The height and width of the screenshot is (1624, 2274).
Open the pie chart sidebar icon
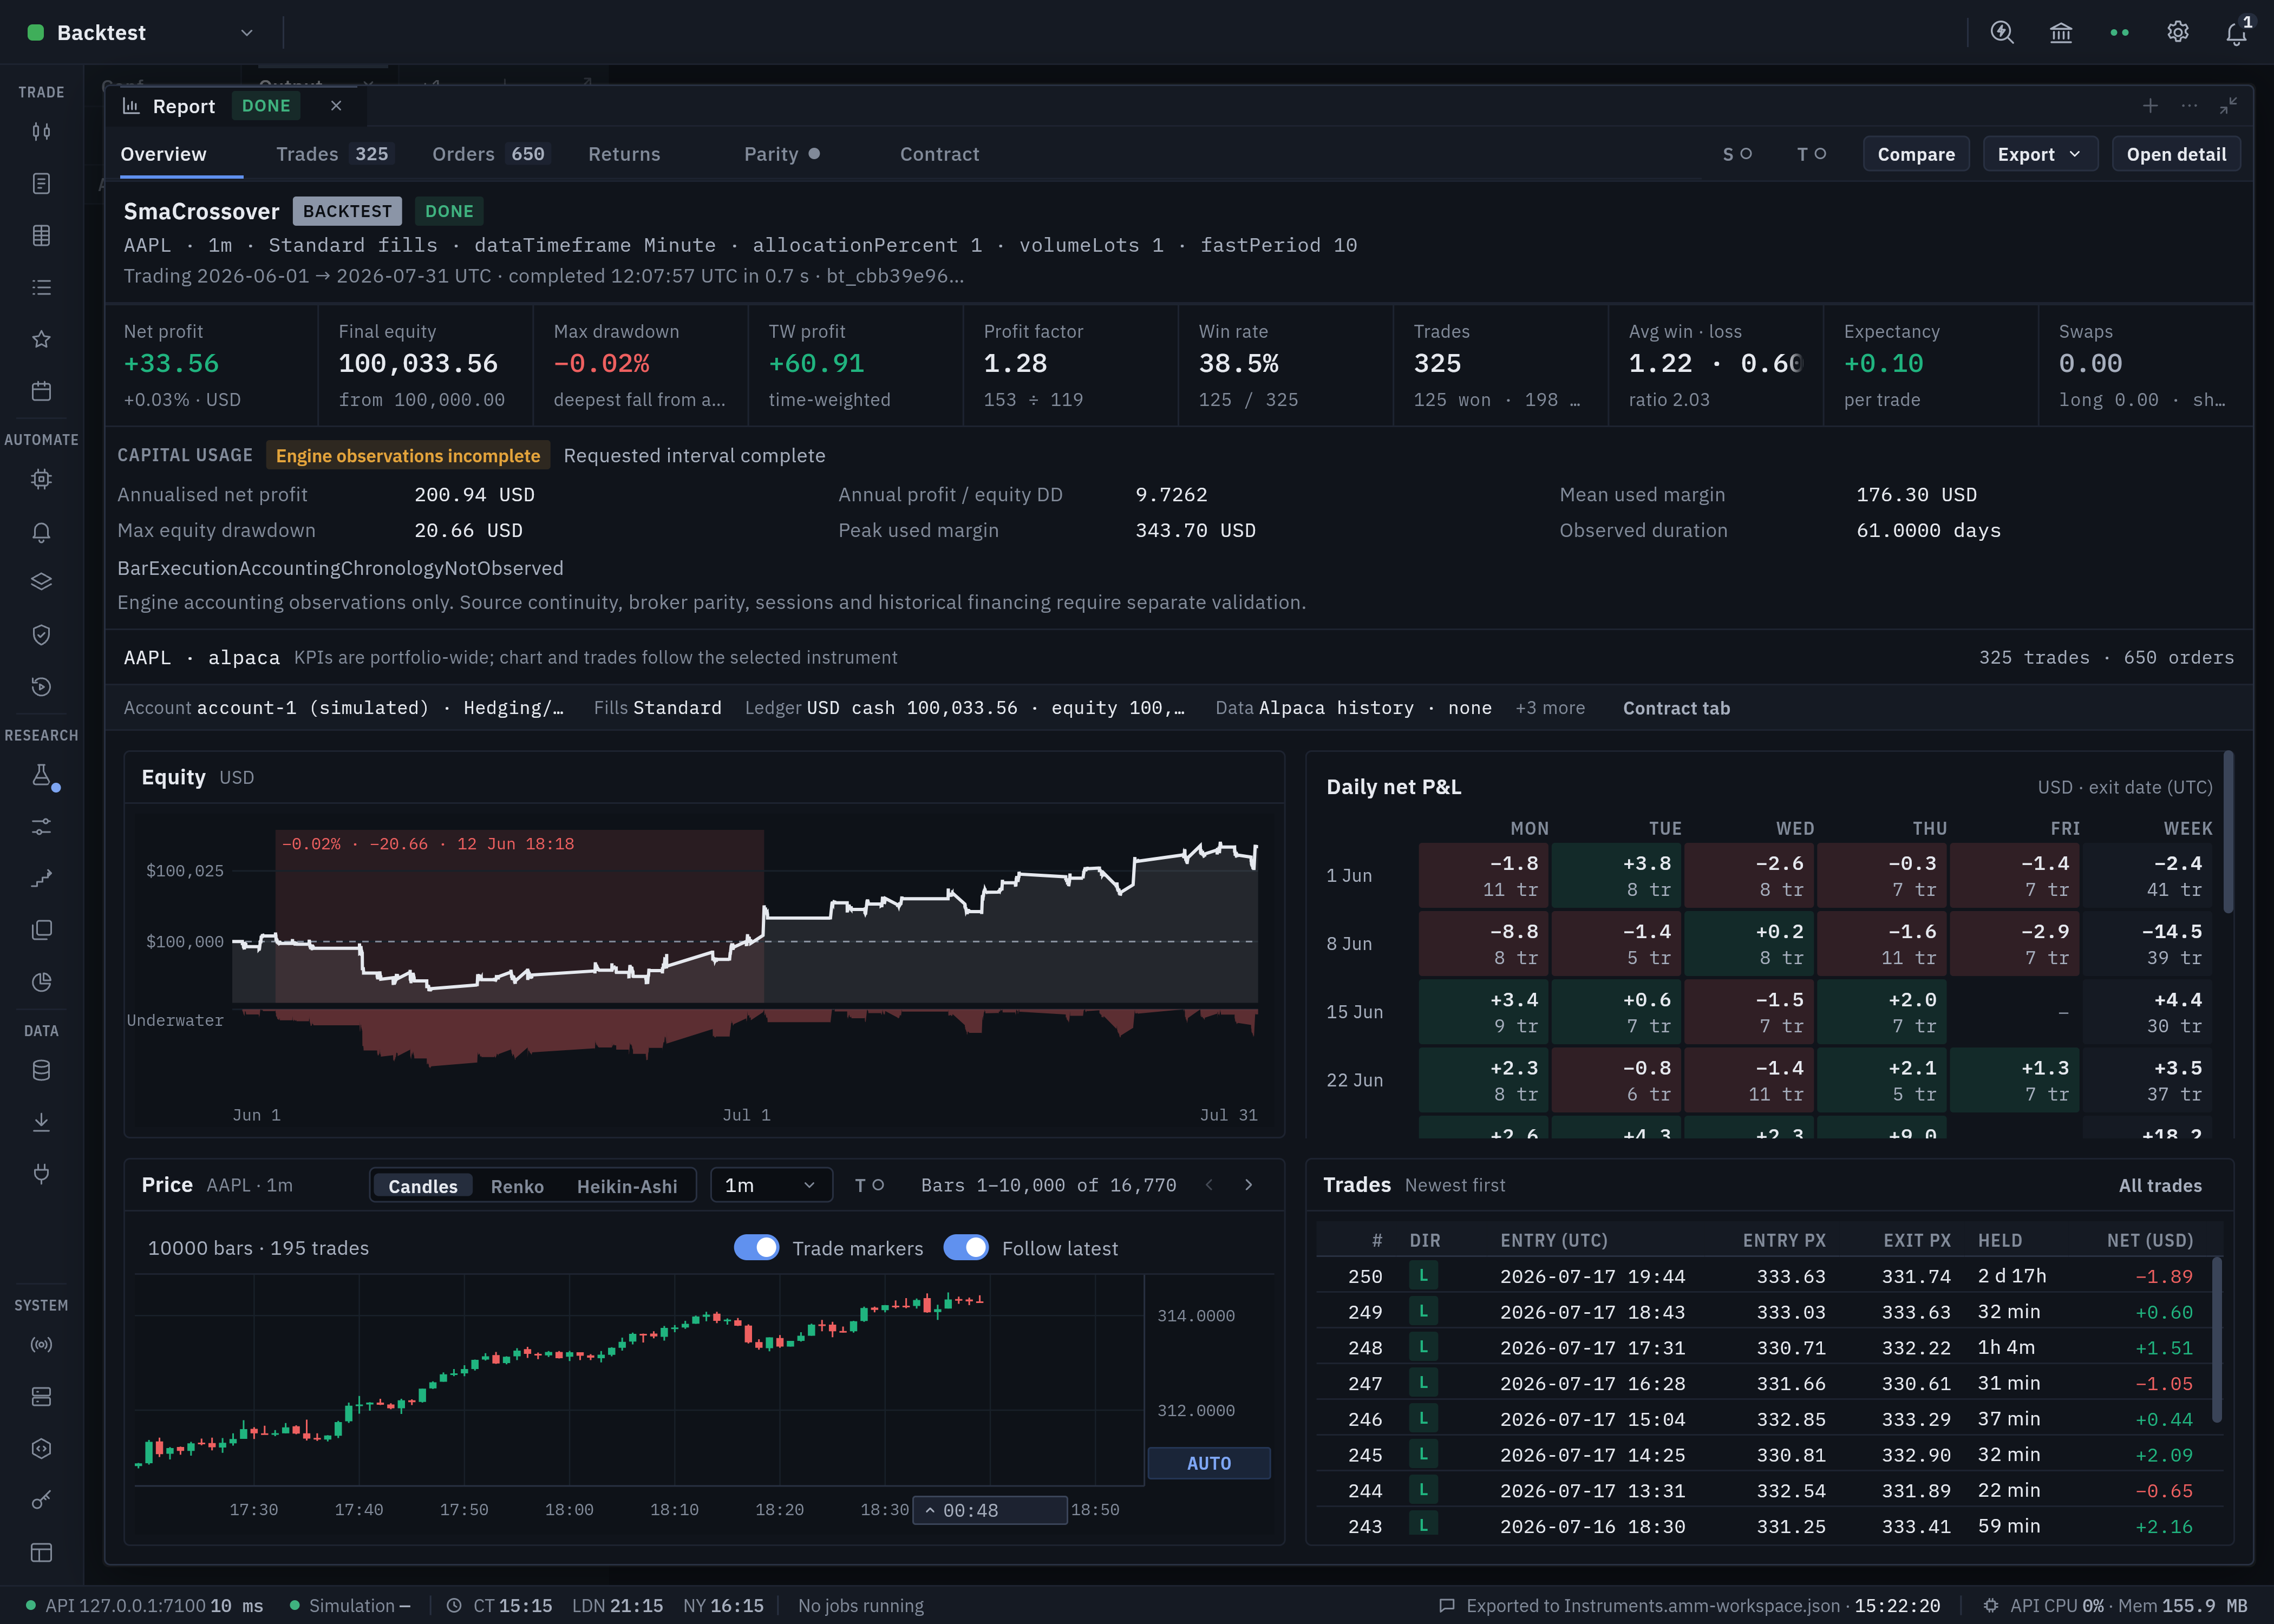[41, 982]
